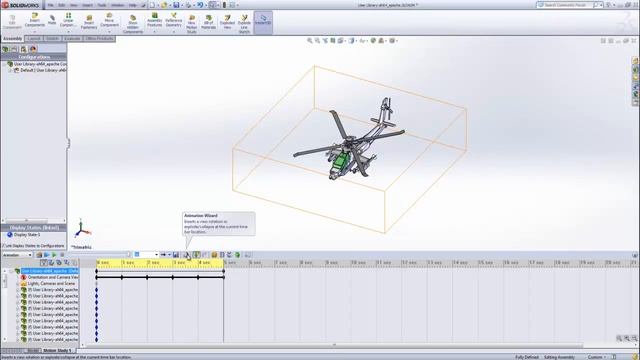640x360 pixels.
Task: Click the Edit Component tool
Action: click(12, 22)
